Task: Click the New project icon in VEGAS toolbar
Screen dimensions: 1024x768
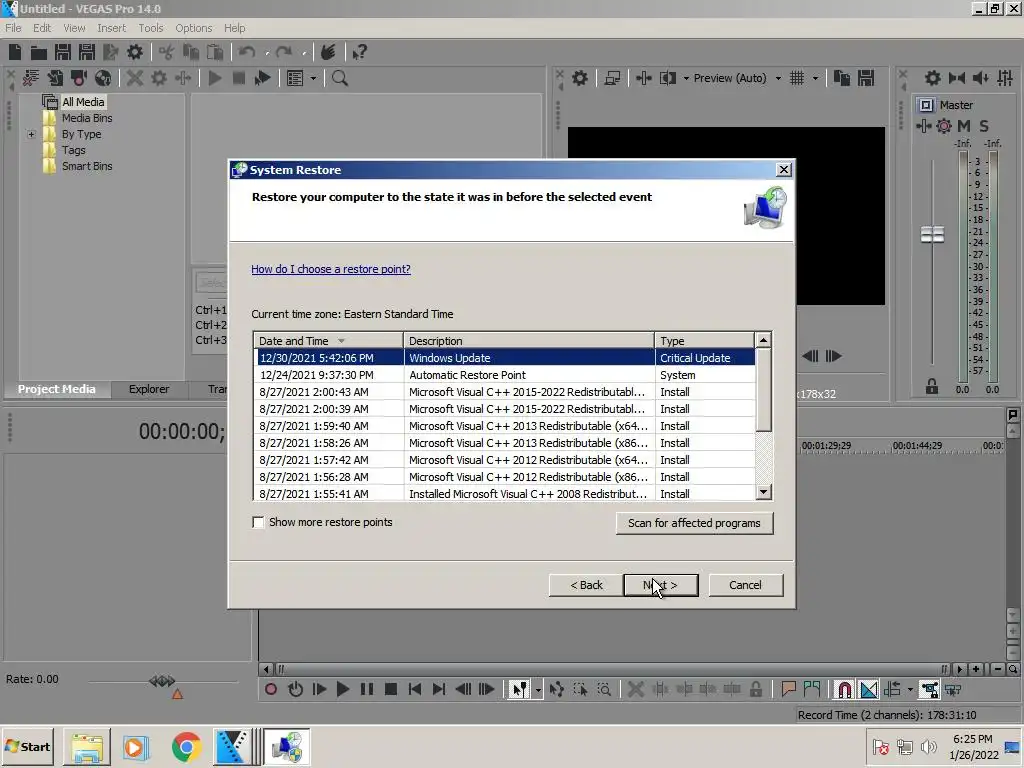Action: (x=15, y=52)
